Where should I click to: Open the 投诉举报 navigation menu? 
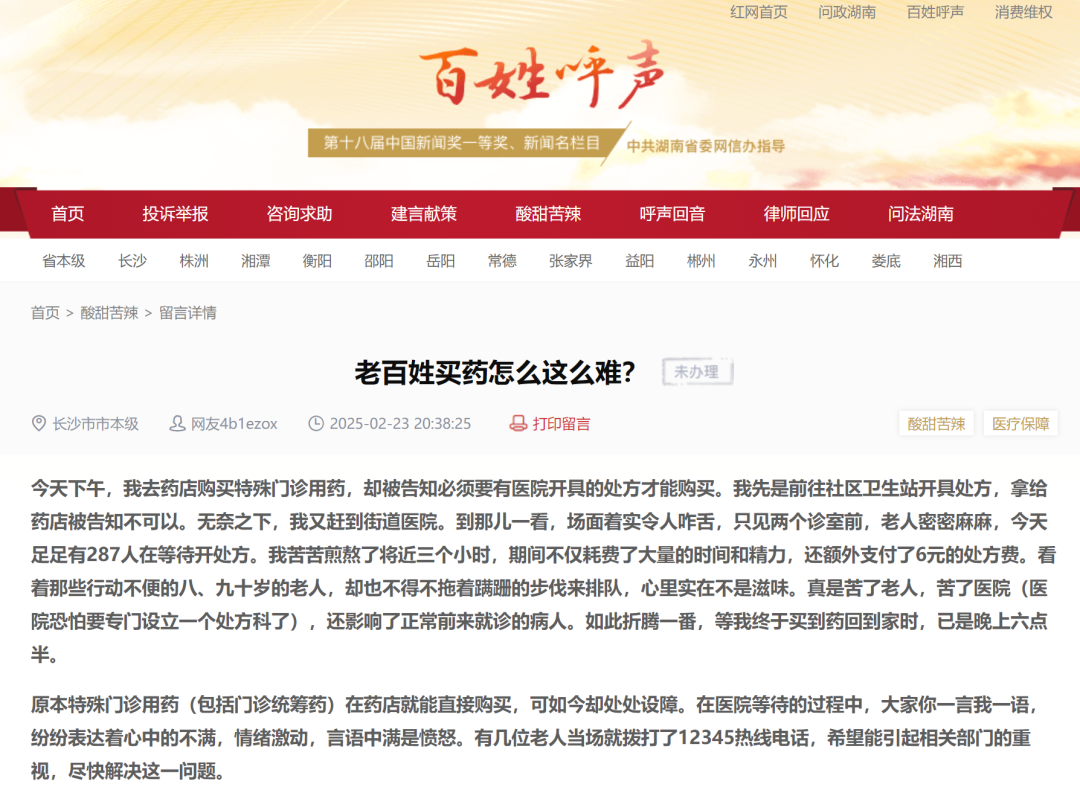176,213
